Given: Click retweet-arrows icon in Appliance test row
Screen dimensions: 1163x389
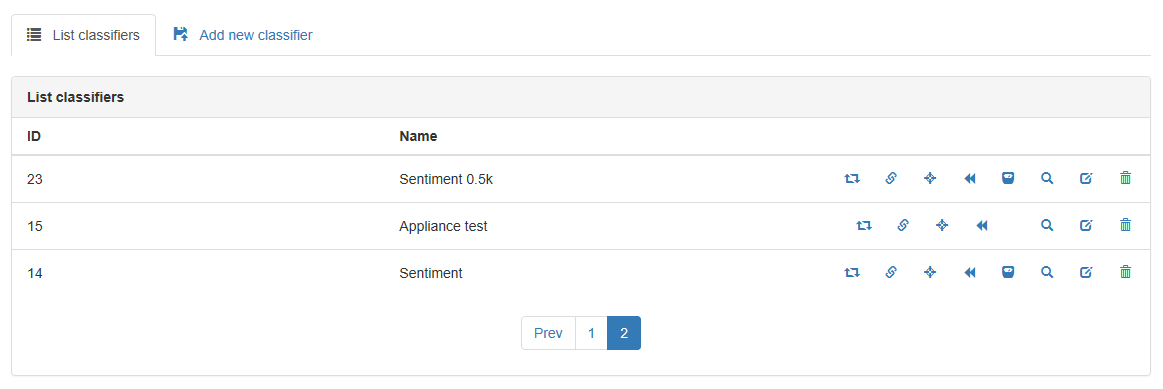Looking at the screenshot, I should point(864,226).
